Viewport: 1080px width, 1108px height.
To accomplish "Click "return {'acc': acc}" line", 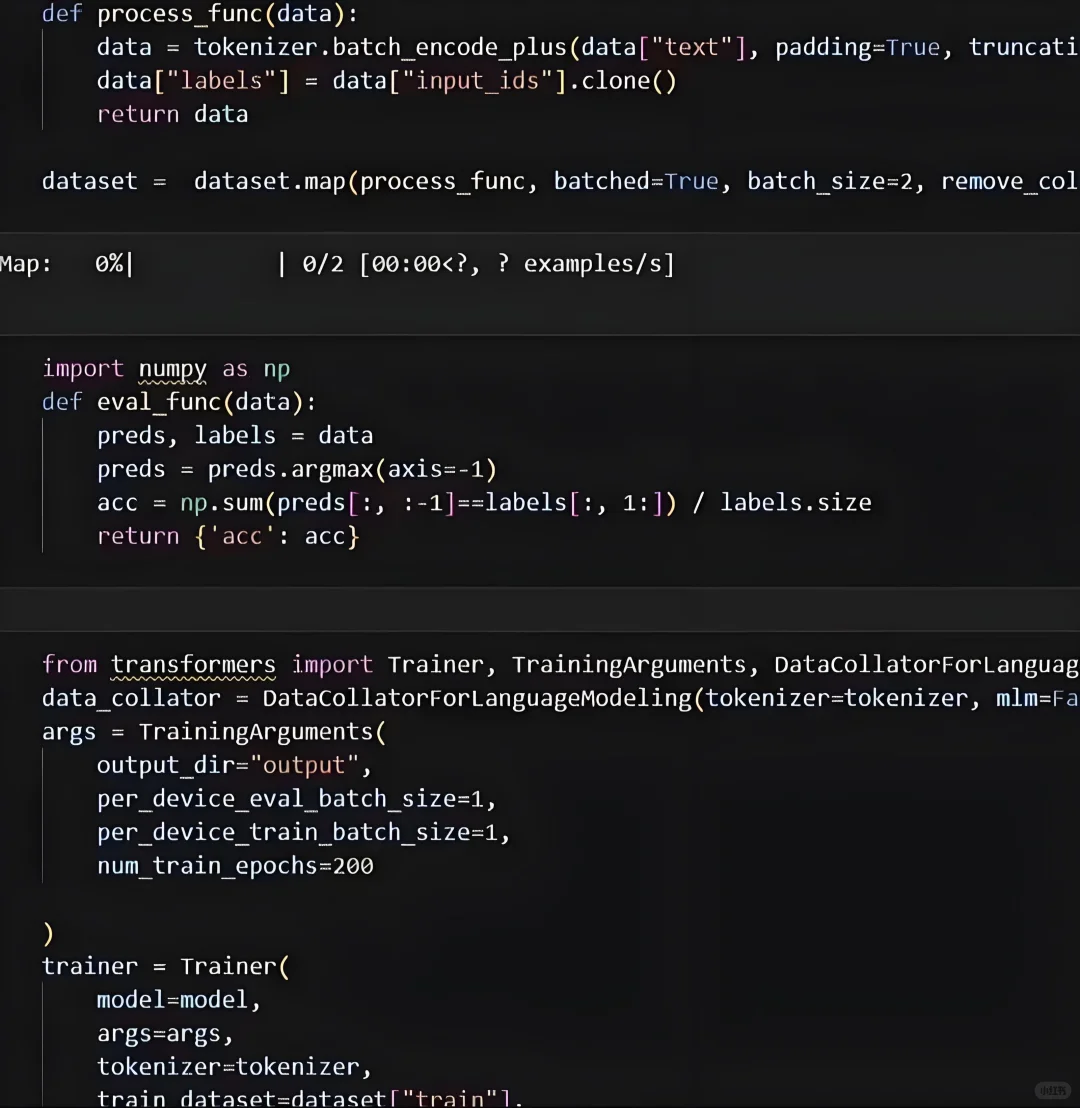I will point(228,536).
